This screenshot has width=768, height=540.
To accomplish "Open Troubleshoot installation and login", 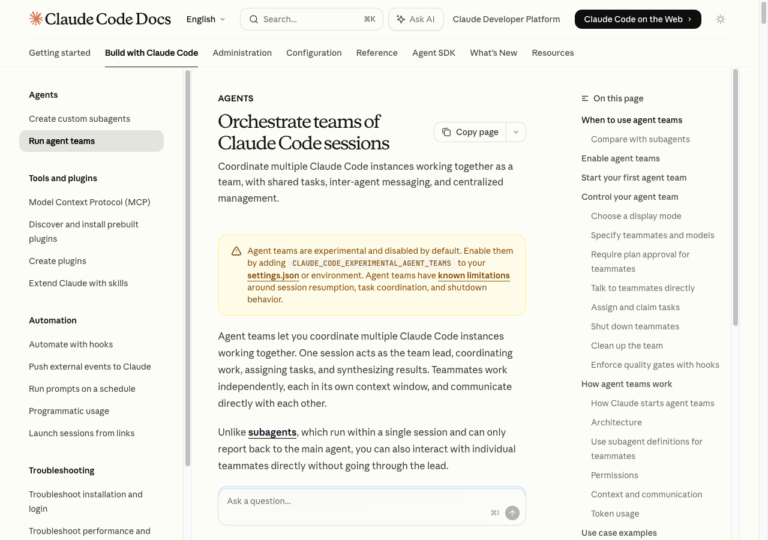I will click(85, 501).
